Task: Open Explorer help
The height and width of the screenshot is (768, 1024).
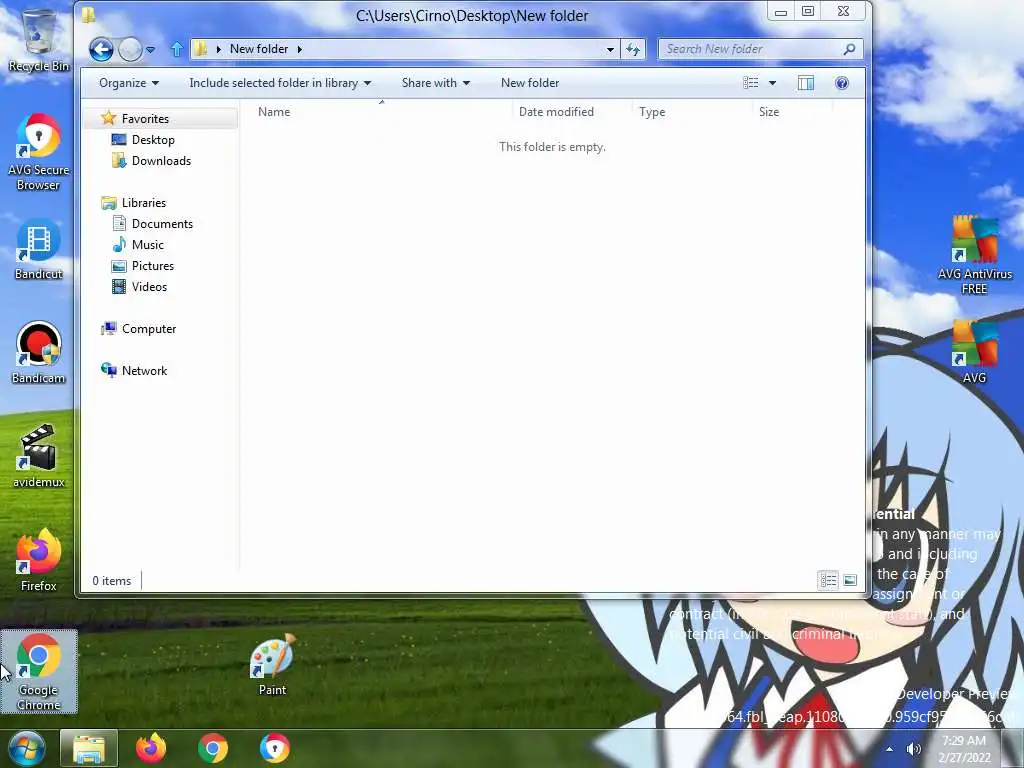Action: click(x=842, y=83)
